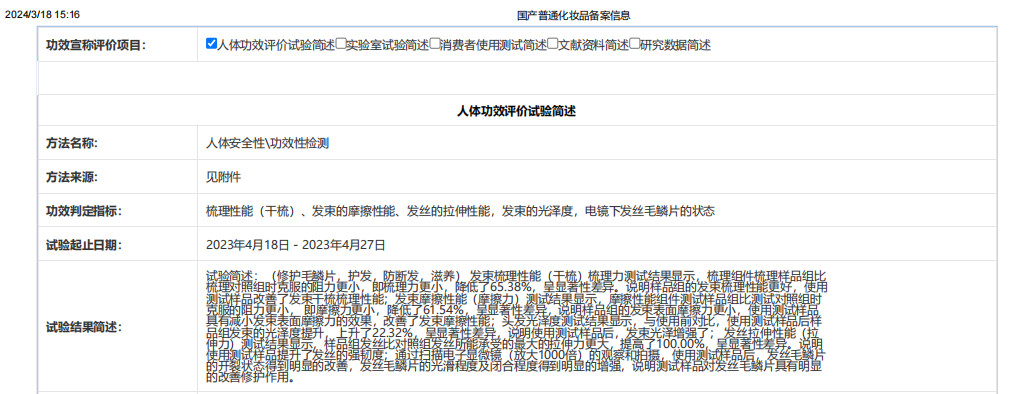The height and width of the screenshot is (394, 1031).
Task: Click the 试验简述 results paragraph
Action: pos(517,326)
